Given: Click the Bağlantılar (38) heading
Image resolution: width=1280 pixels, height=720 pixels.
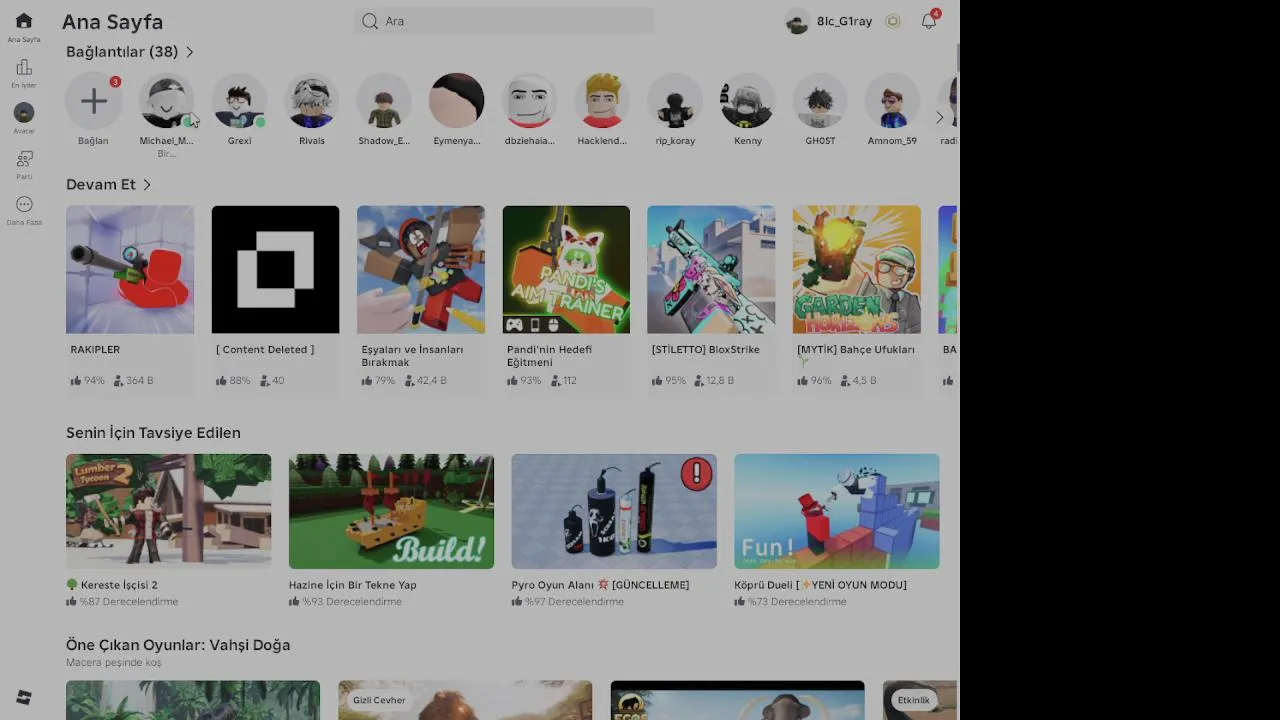Looking at the screenshot, I should 122,51.
